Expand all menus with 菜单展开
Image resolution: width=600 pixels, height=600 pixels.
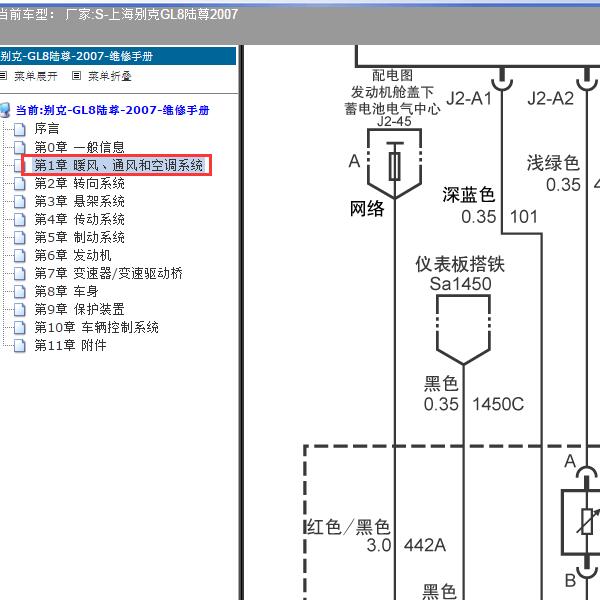[36, 76]
